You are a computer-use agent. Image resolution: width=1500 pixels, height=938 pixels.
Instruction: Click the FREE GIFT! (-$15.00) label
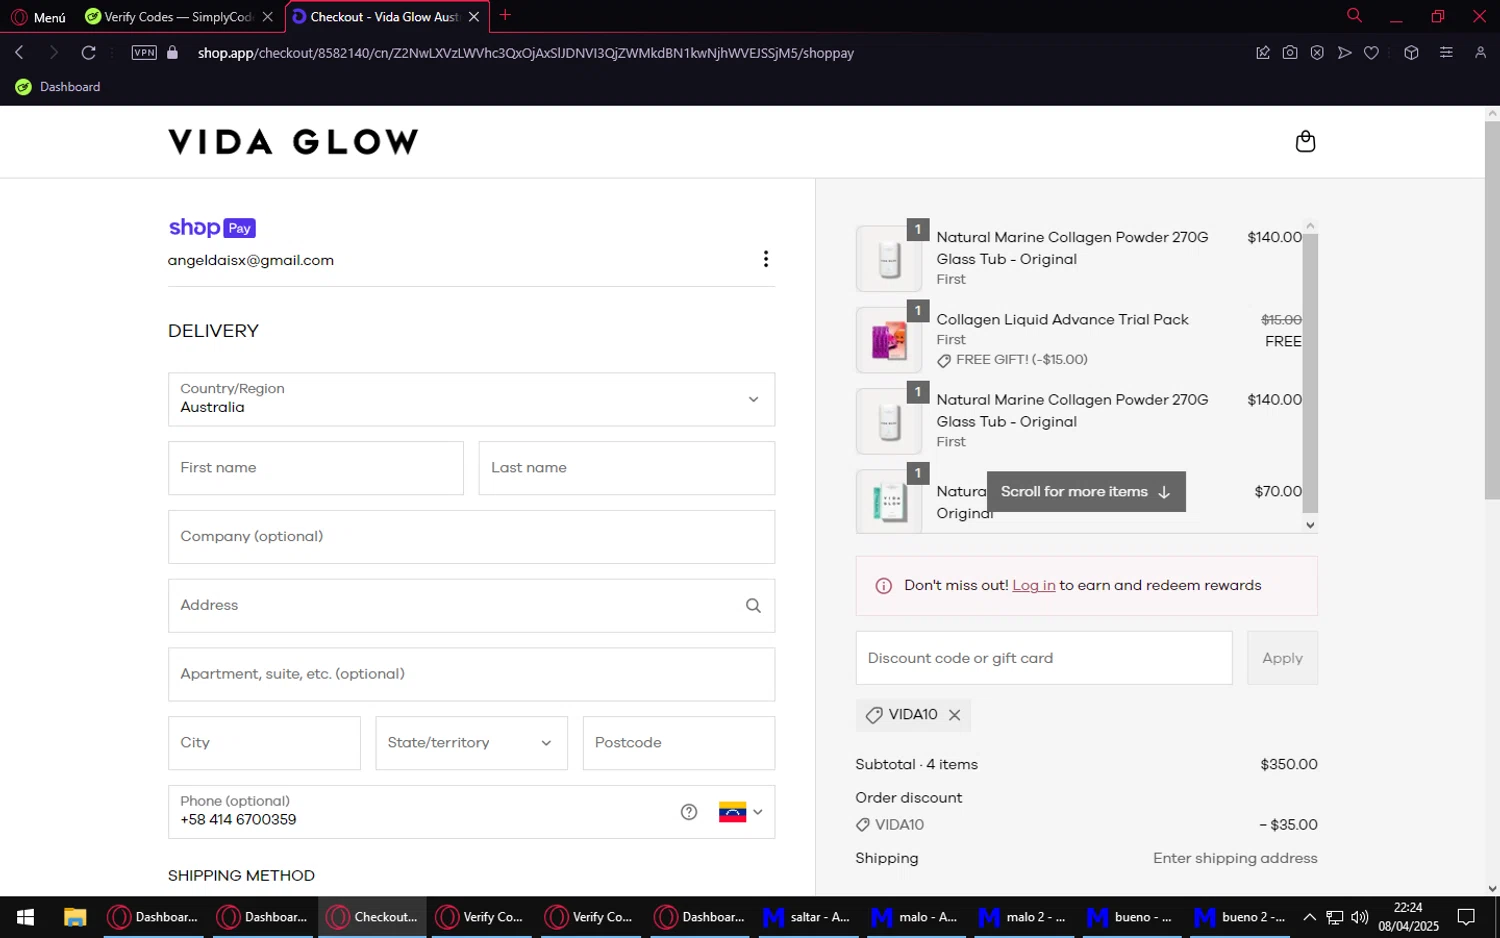click(x=1021, y=360)
